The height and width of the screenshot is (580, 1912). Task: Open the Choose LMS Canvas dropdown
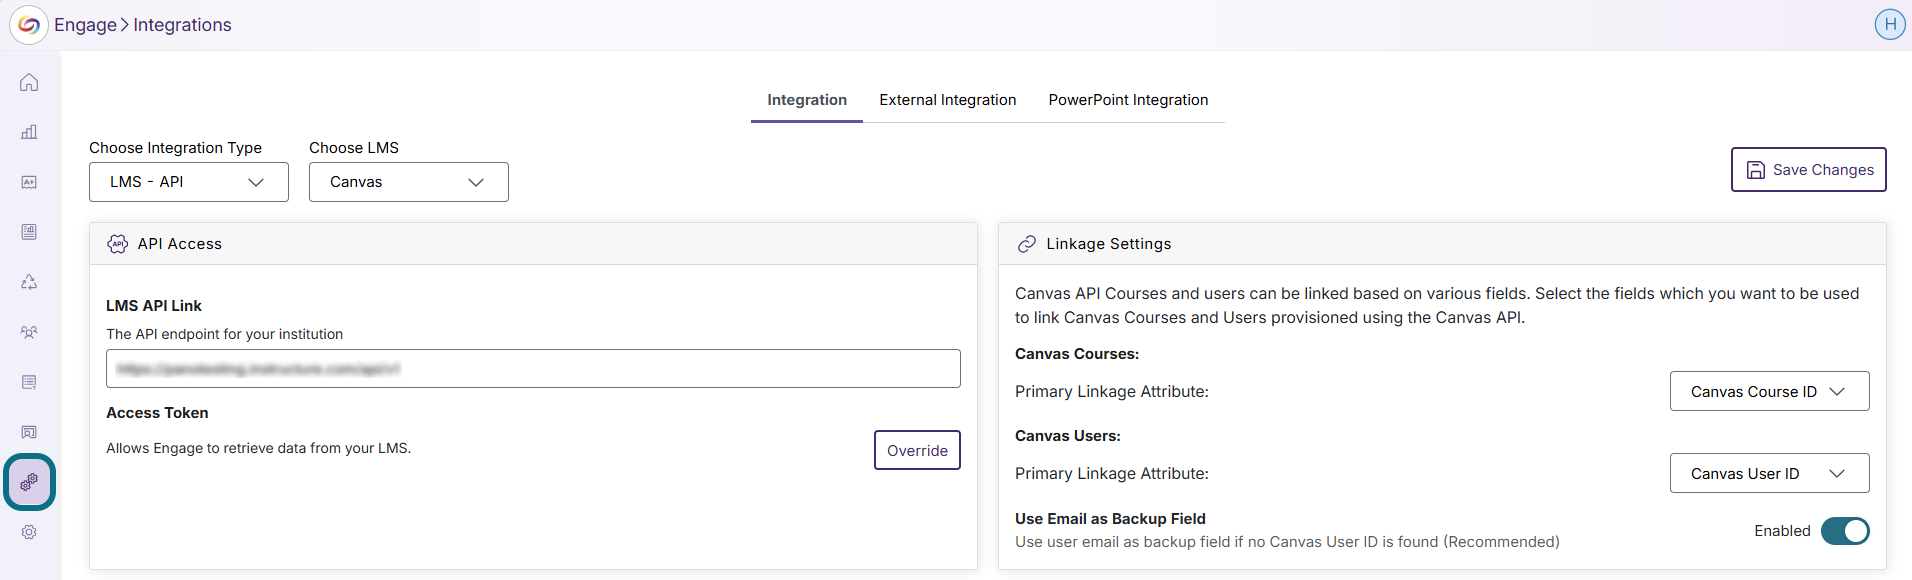click(x=409, y=182)
